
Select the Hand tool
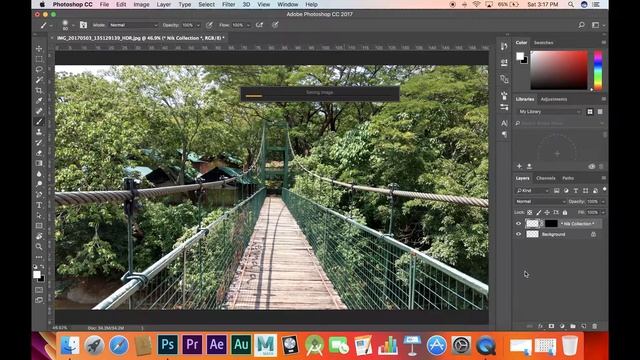pyautogui.click(x=39, y=236)
